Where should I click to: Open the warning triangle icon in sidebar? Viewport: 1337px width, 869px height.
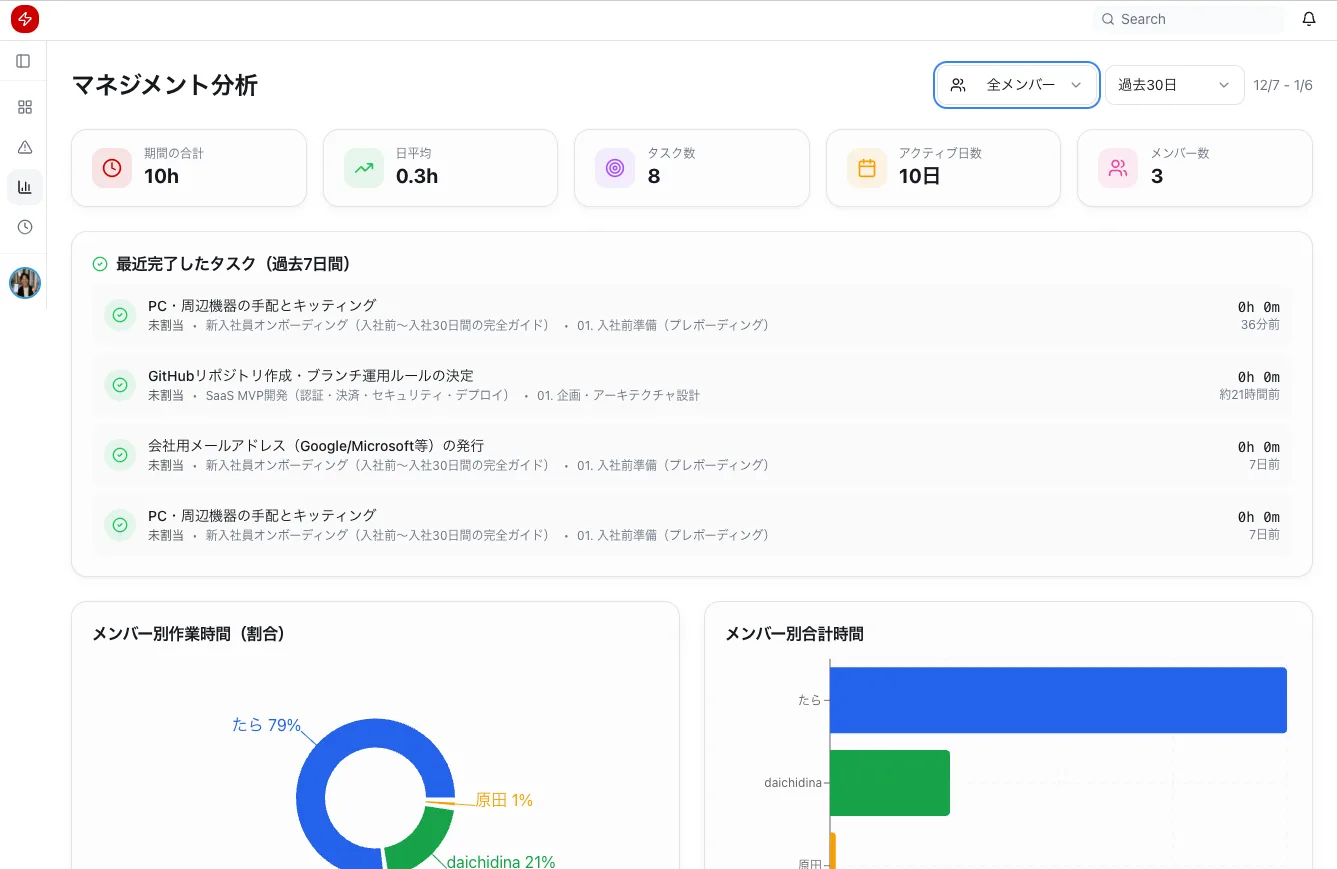pyautogui.click(x=25, y=147)
